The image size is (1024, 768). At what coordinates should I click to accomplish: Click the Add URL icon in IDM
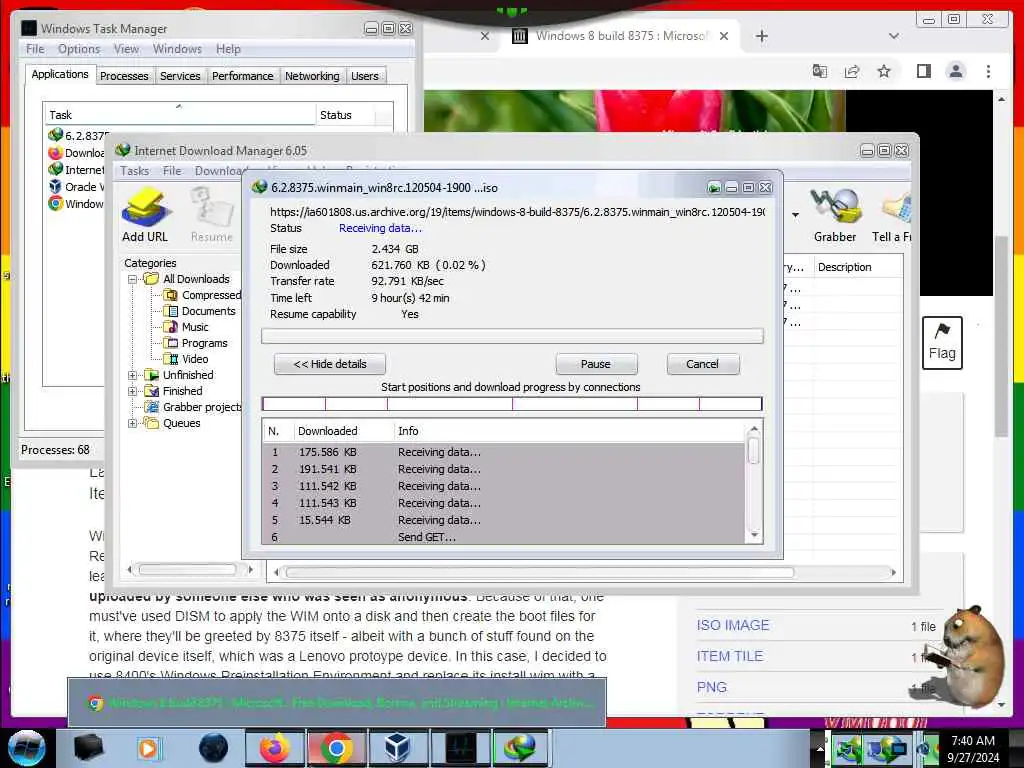(x=145, y=208)
